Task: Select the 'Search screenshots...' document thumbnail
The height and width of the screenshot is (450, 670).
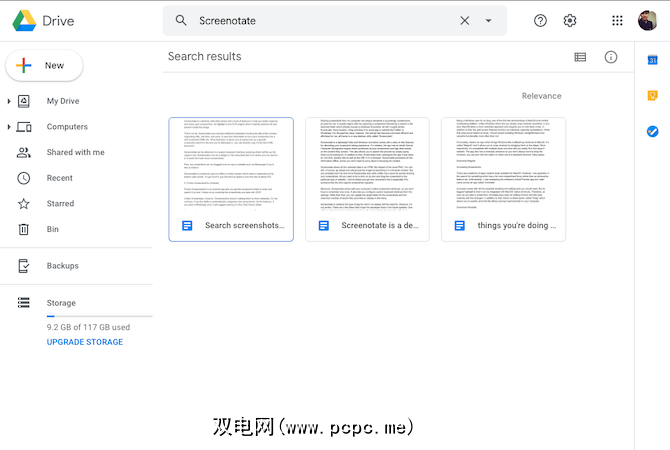Action: [x=231, y=165]
